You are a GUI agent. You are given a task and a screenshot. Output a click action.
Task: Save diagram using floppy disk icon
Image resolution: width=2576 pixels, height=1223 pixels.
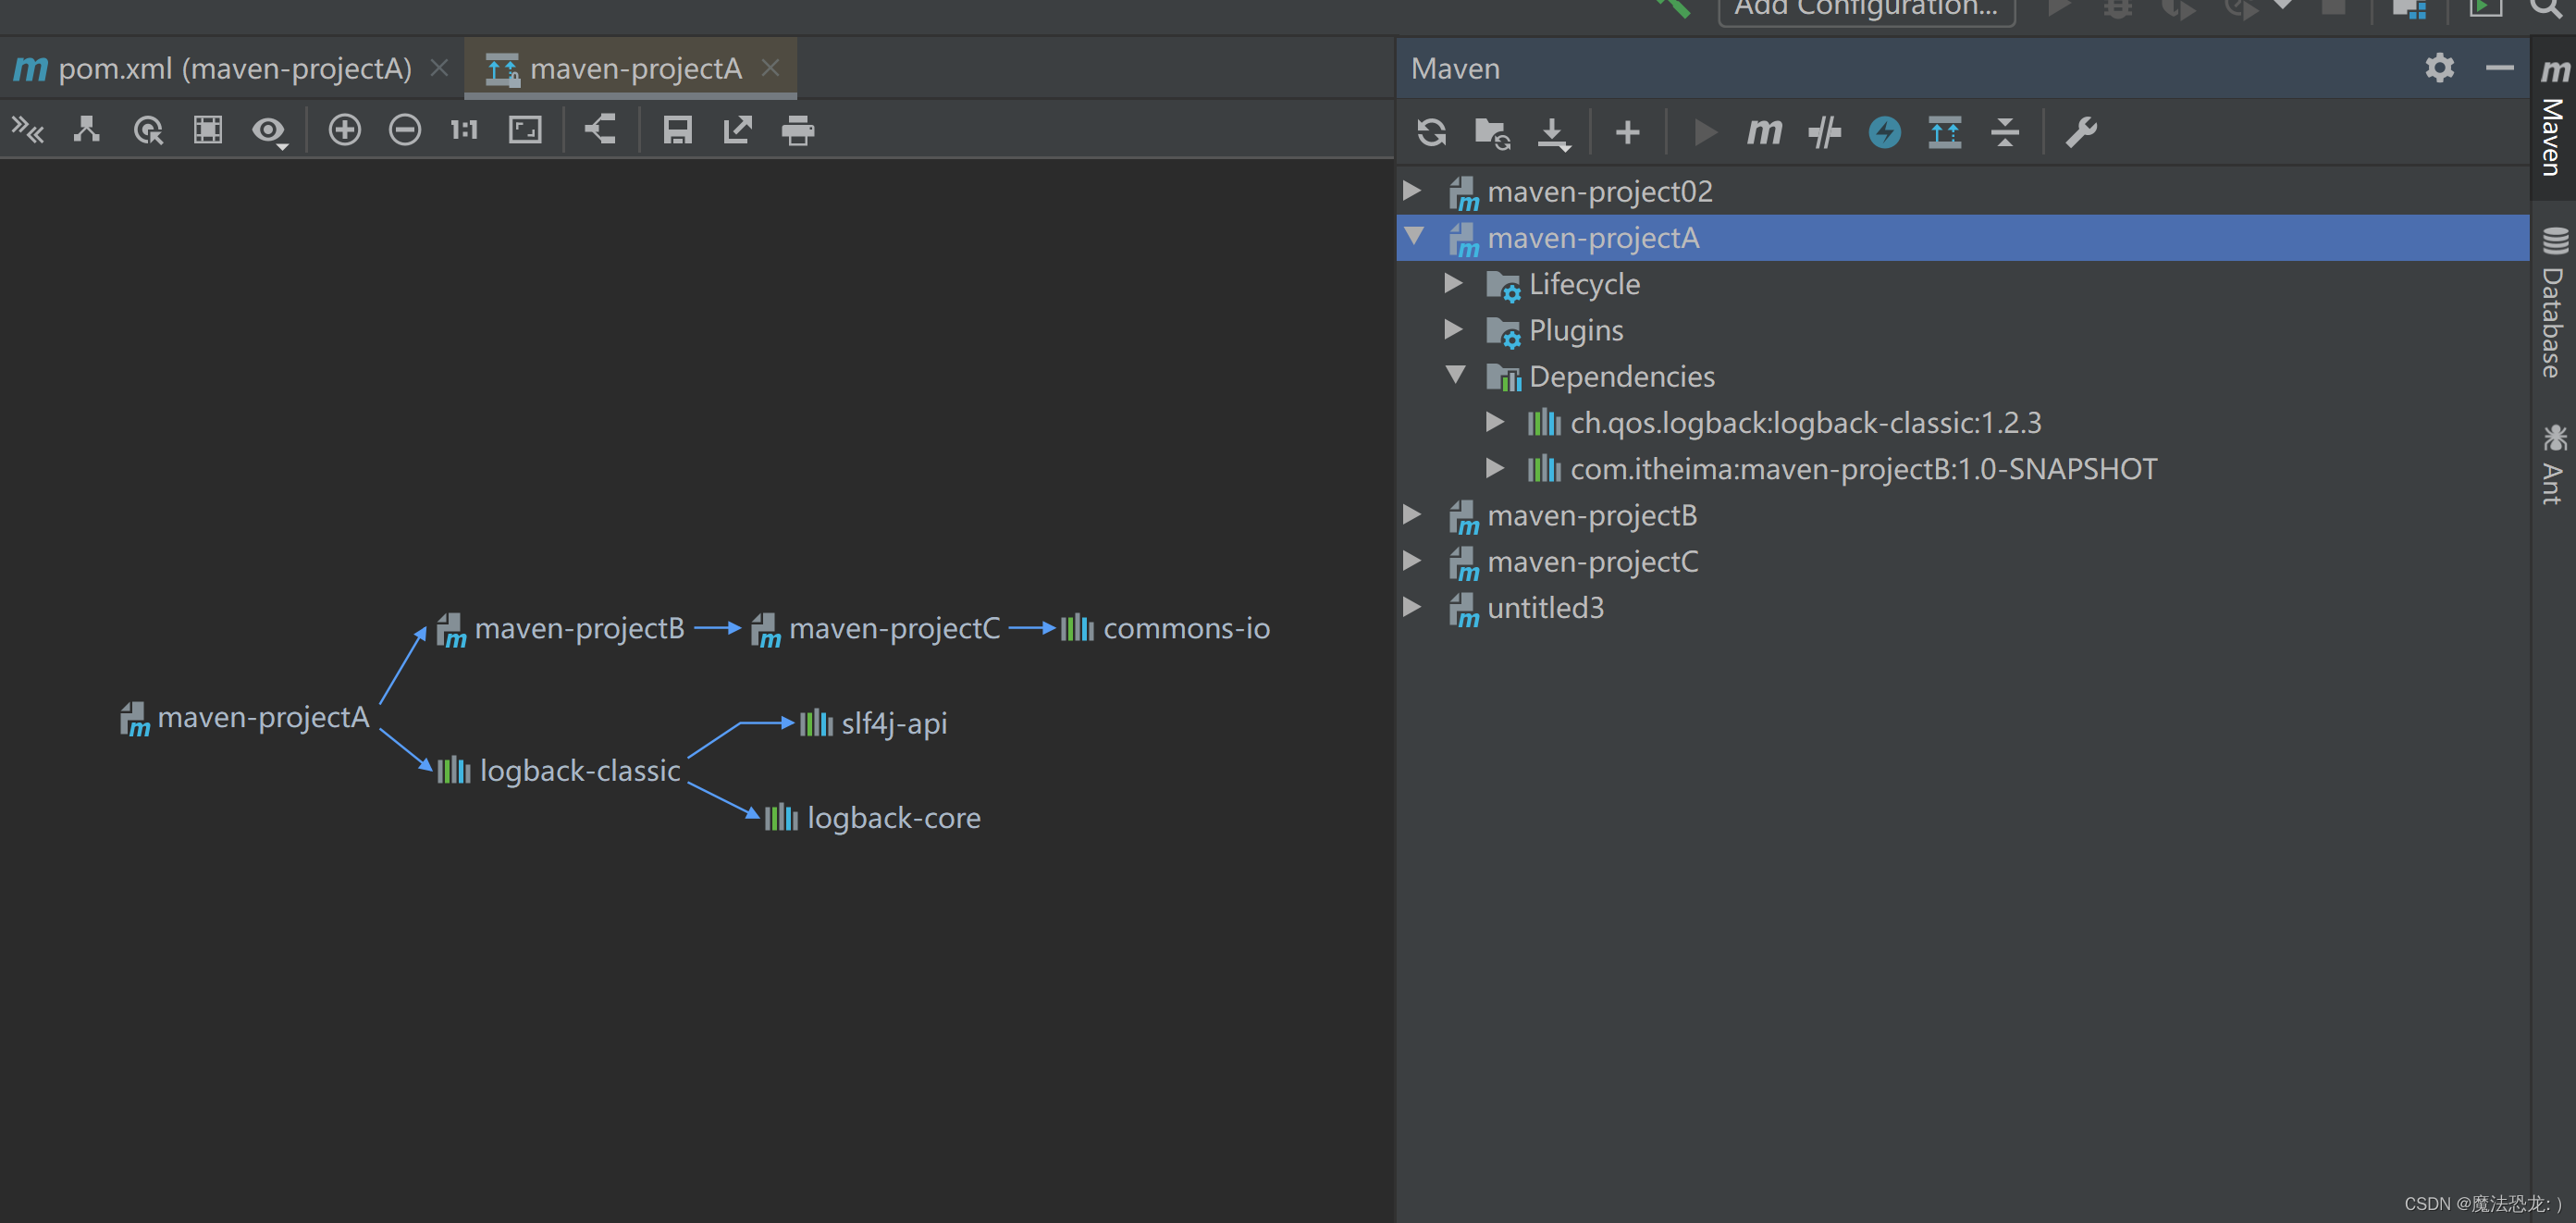click(x=677, y=130)
